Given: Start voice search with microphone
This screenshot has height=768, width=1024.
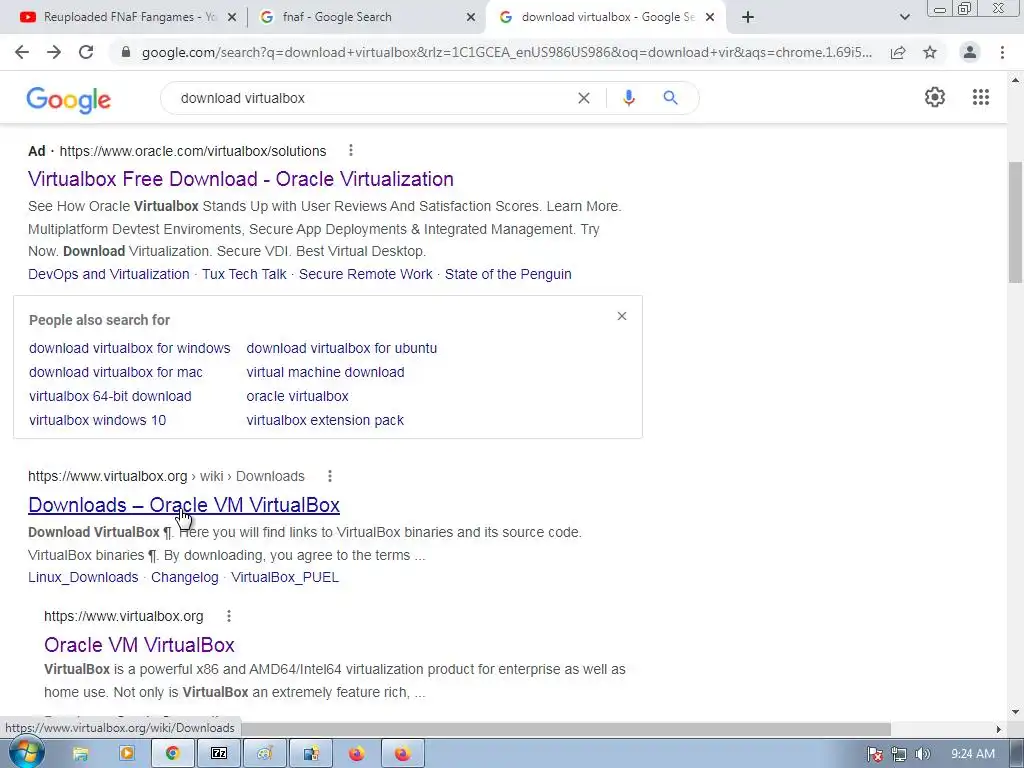Looking at the screenshot, I should pos(629,98).
